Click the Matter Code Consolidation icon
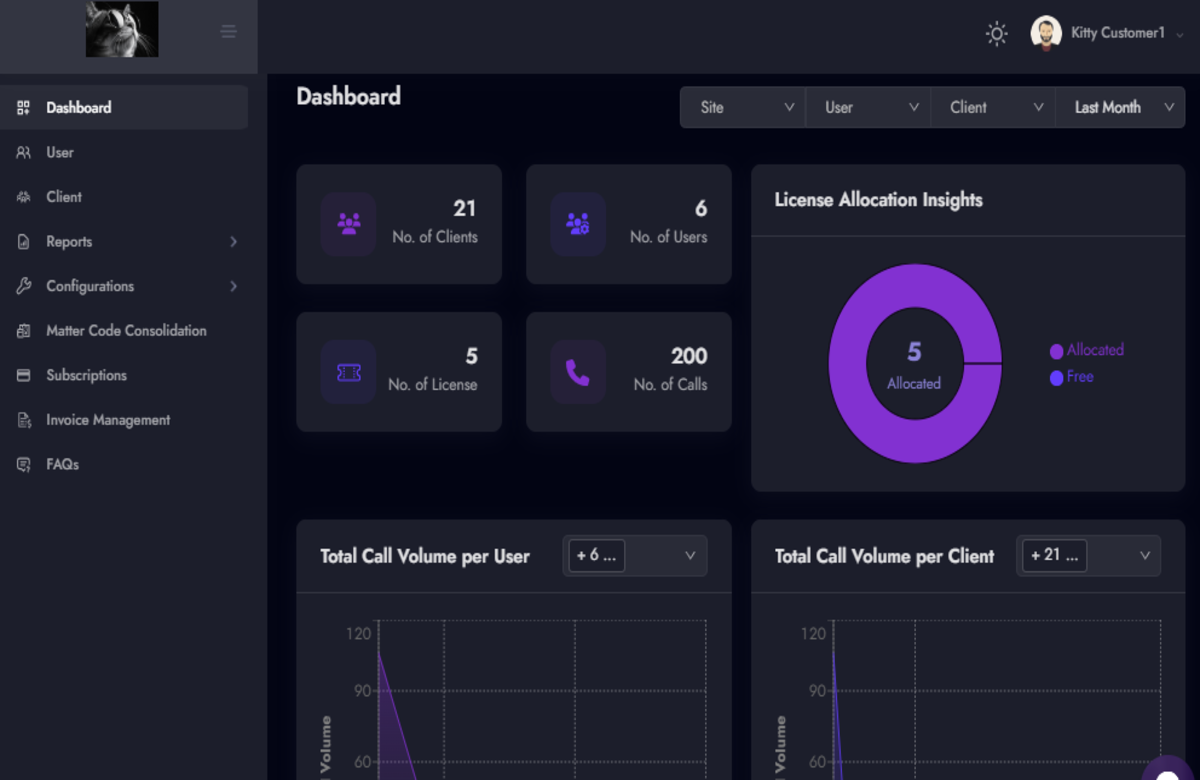Screen dimensions: 1200x780 pyautogui.click(x=24, y=331)
